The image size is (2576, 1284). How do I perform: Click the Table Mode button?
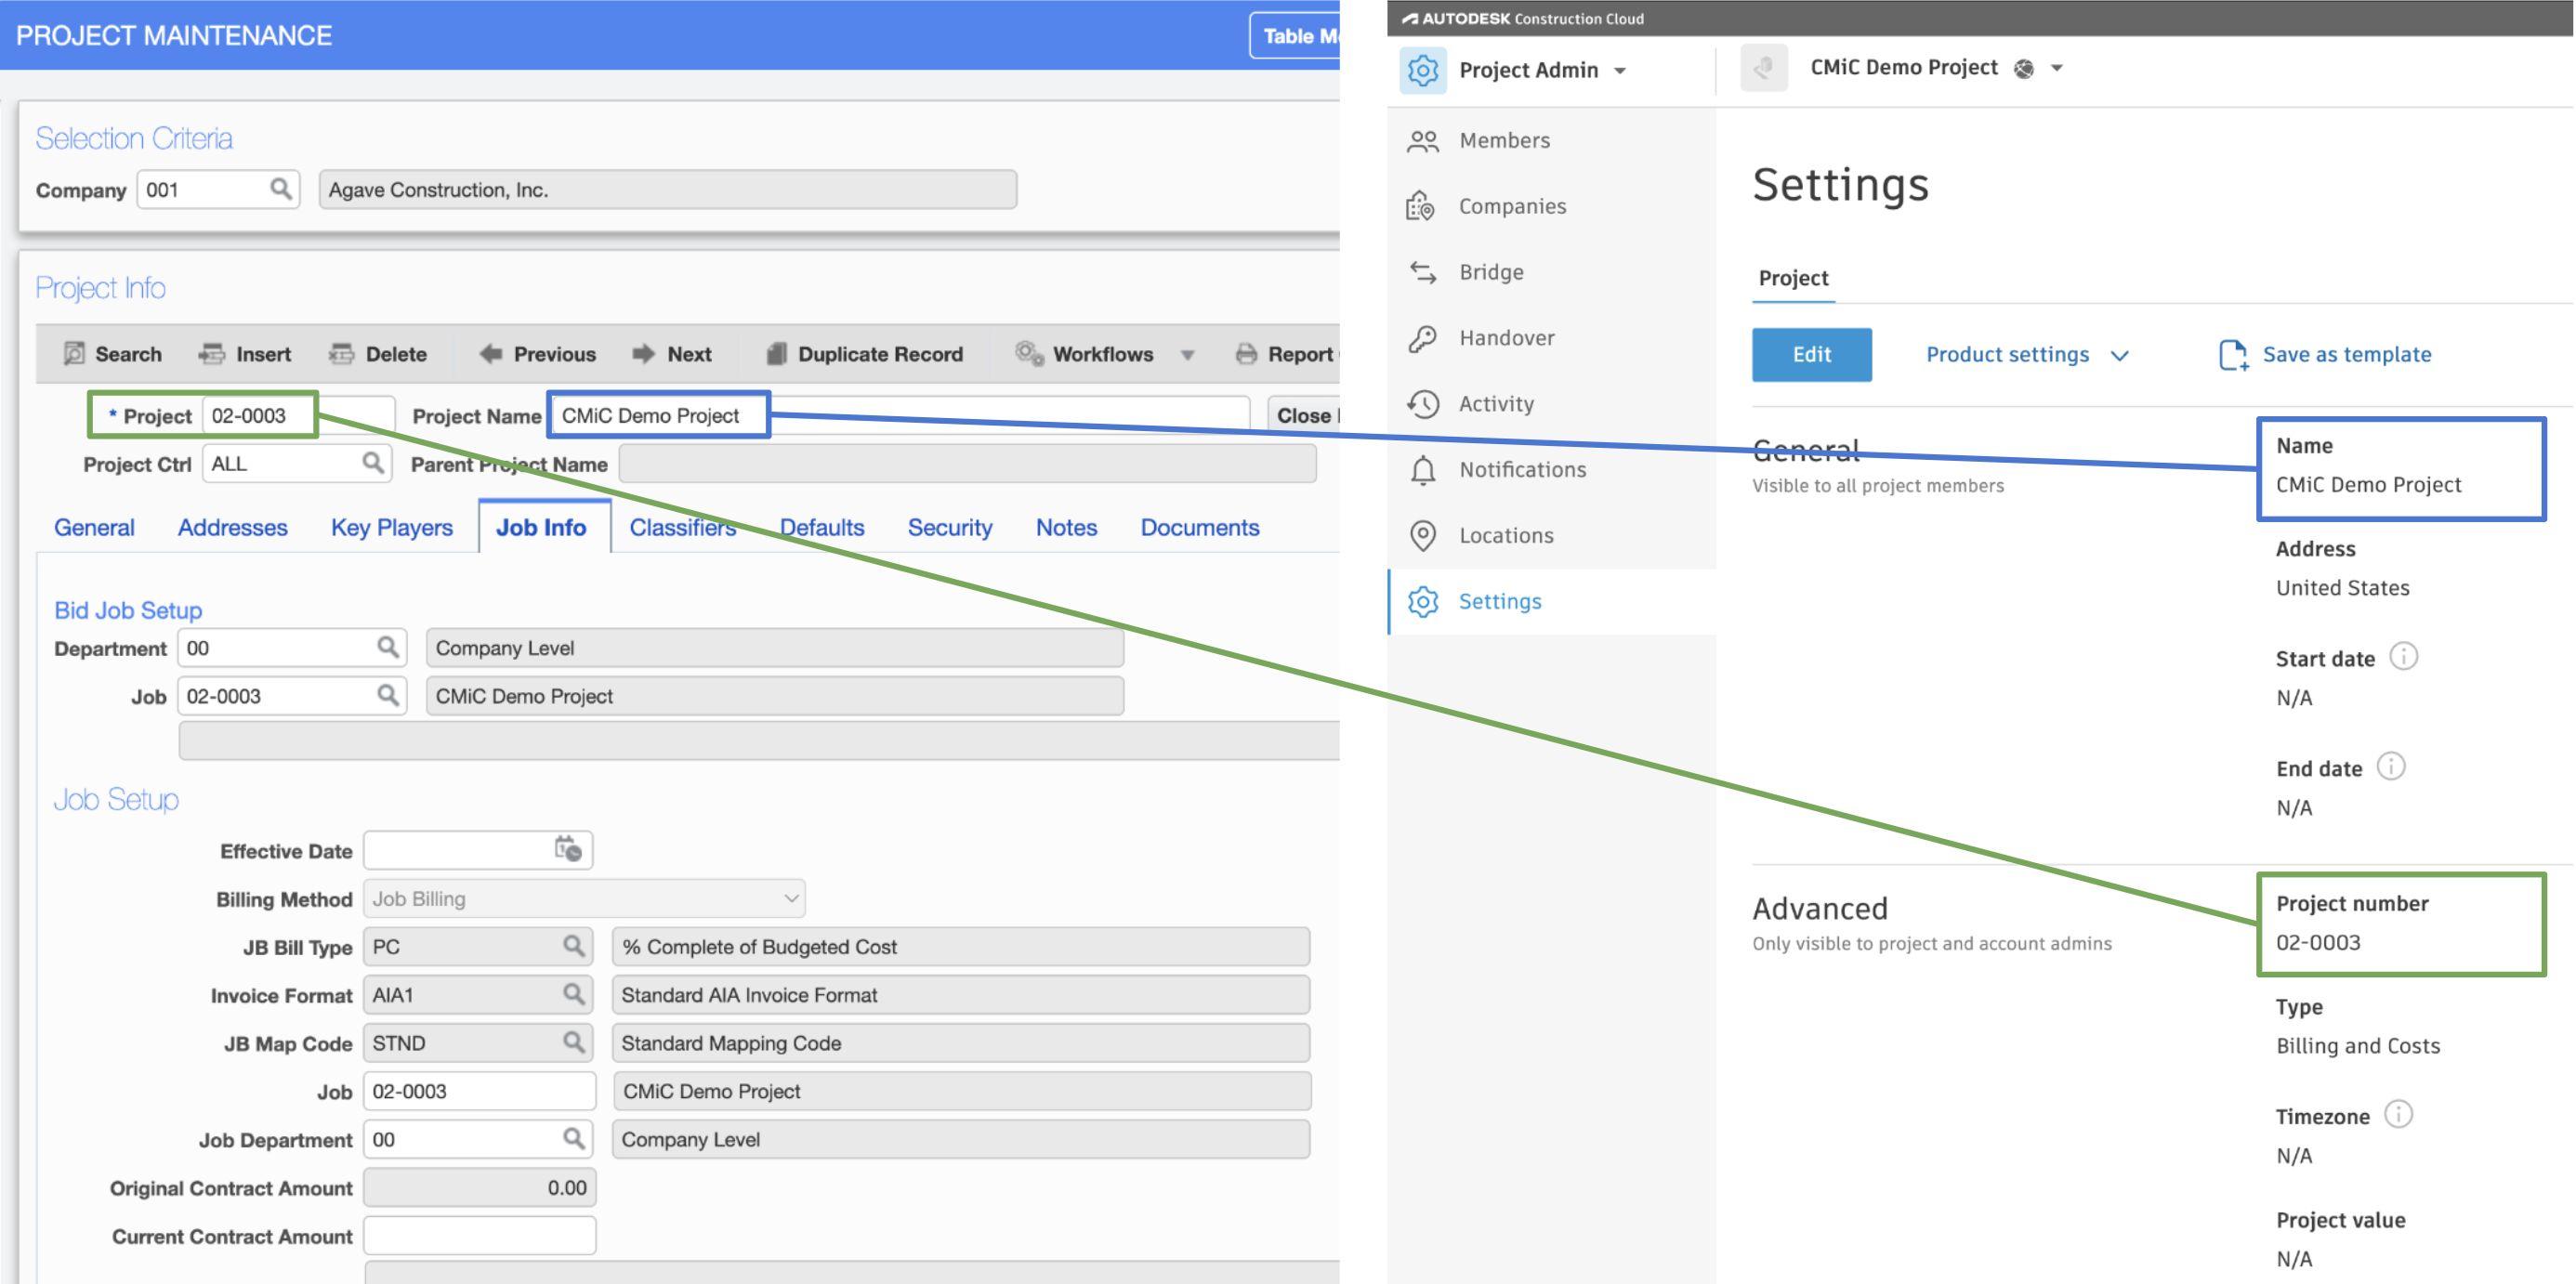[x=1294, y=36]
